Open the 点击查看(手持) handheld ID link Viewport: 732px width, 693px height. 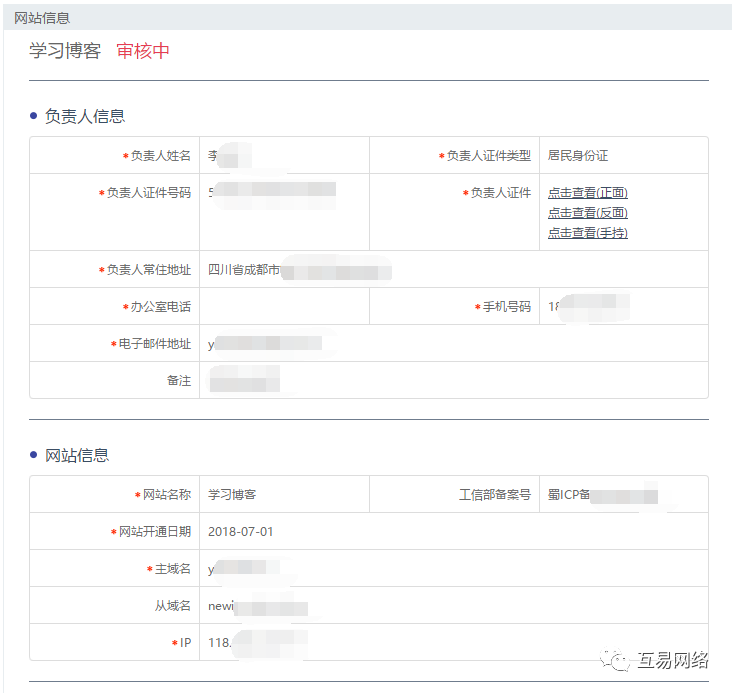(587, 233)
